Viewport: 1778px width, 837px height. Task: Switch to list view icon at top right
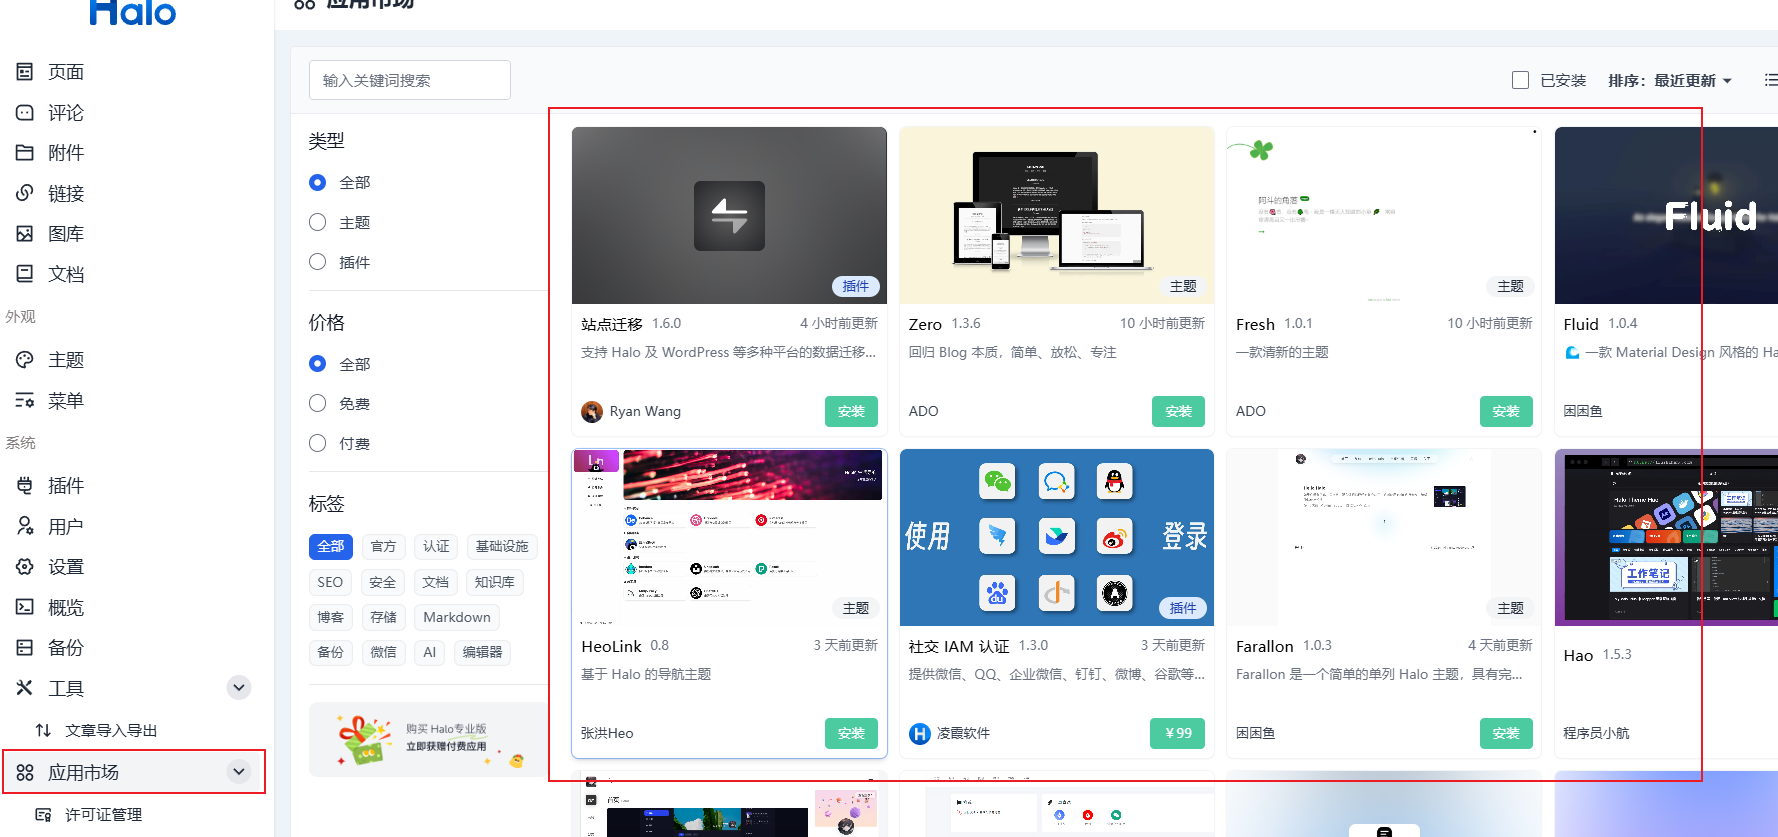click(1770, 80)
